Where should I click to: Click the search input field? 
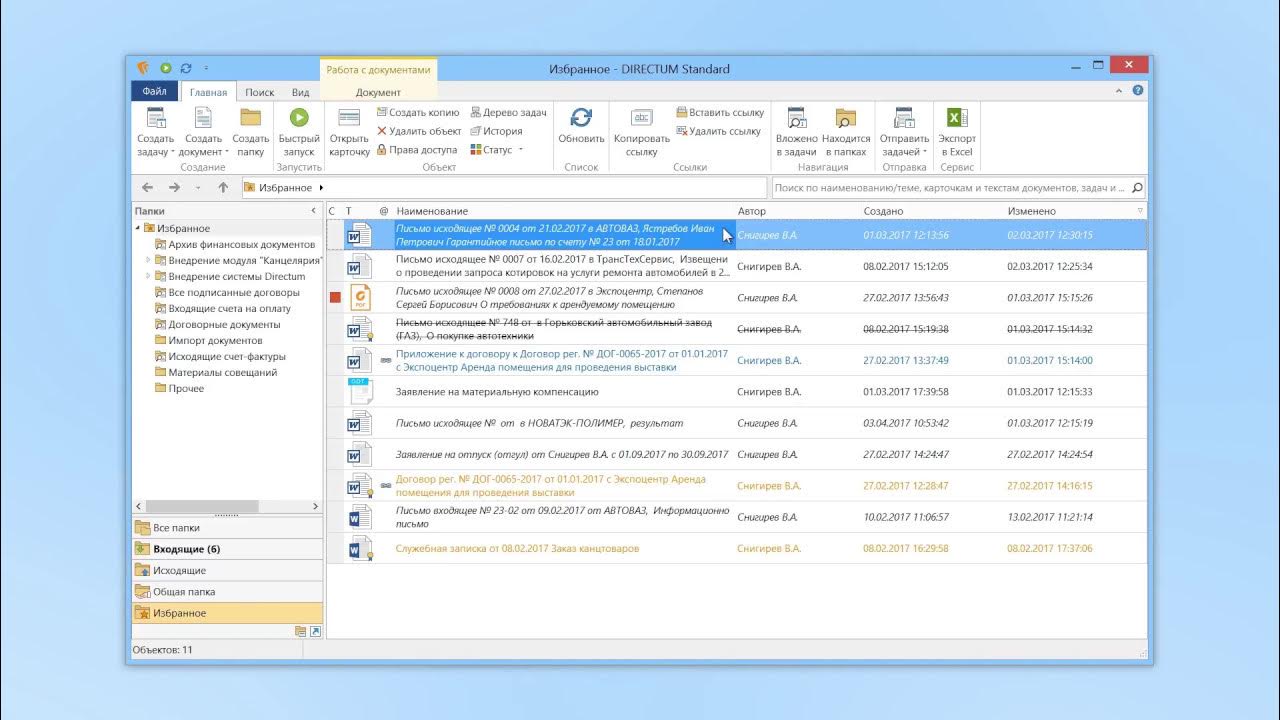950,187
